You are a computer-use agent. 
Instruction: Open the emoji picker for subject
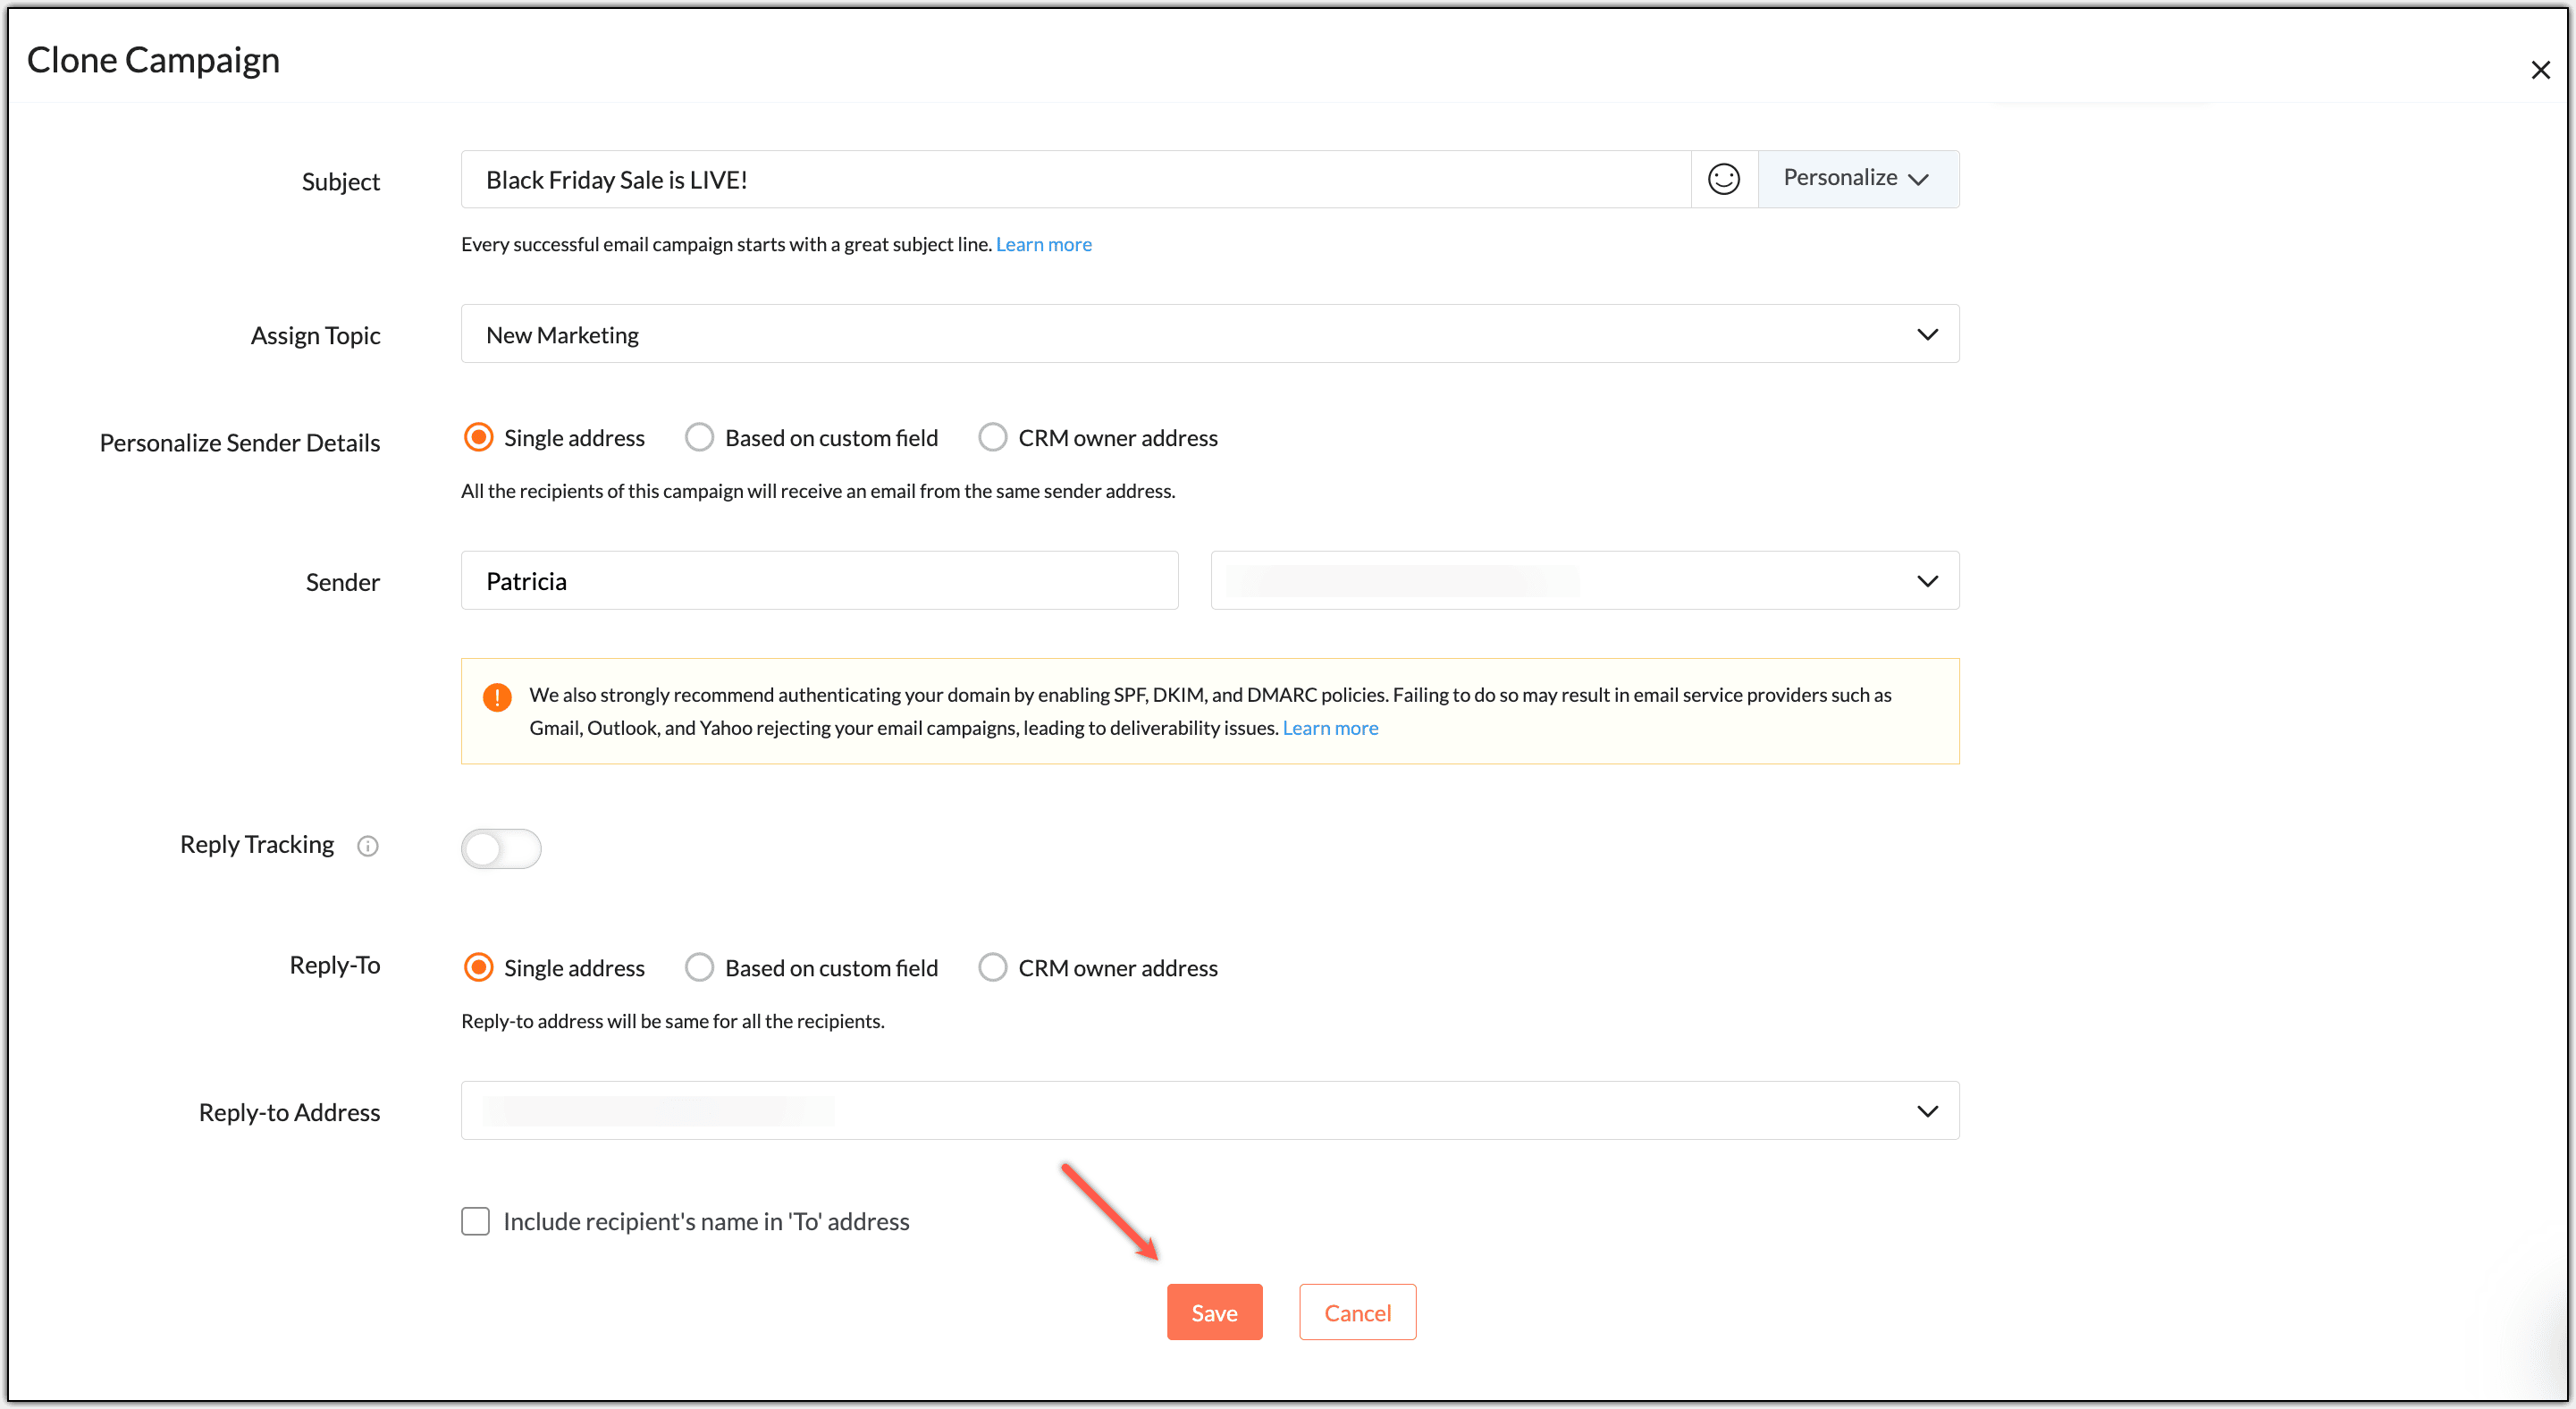tap(1723, 179)
